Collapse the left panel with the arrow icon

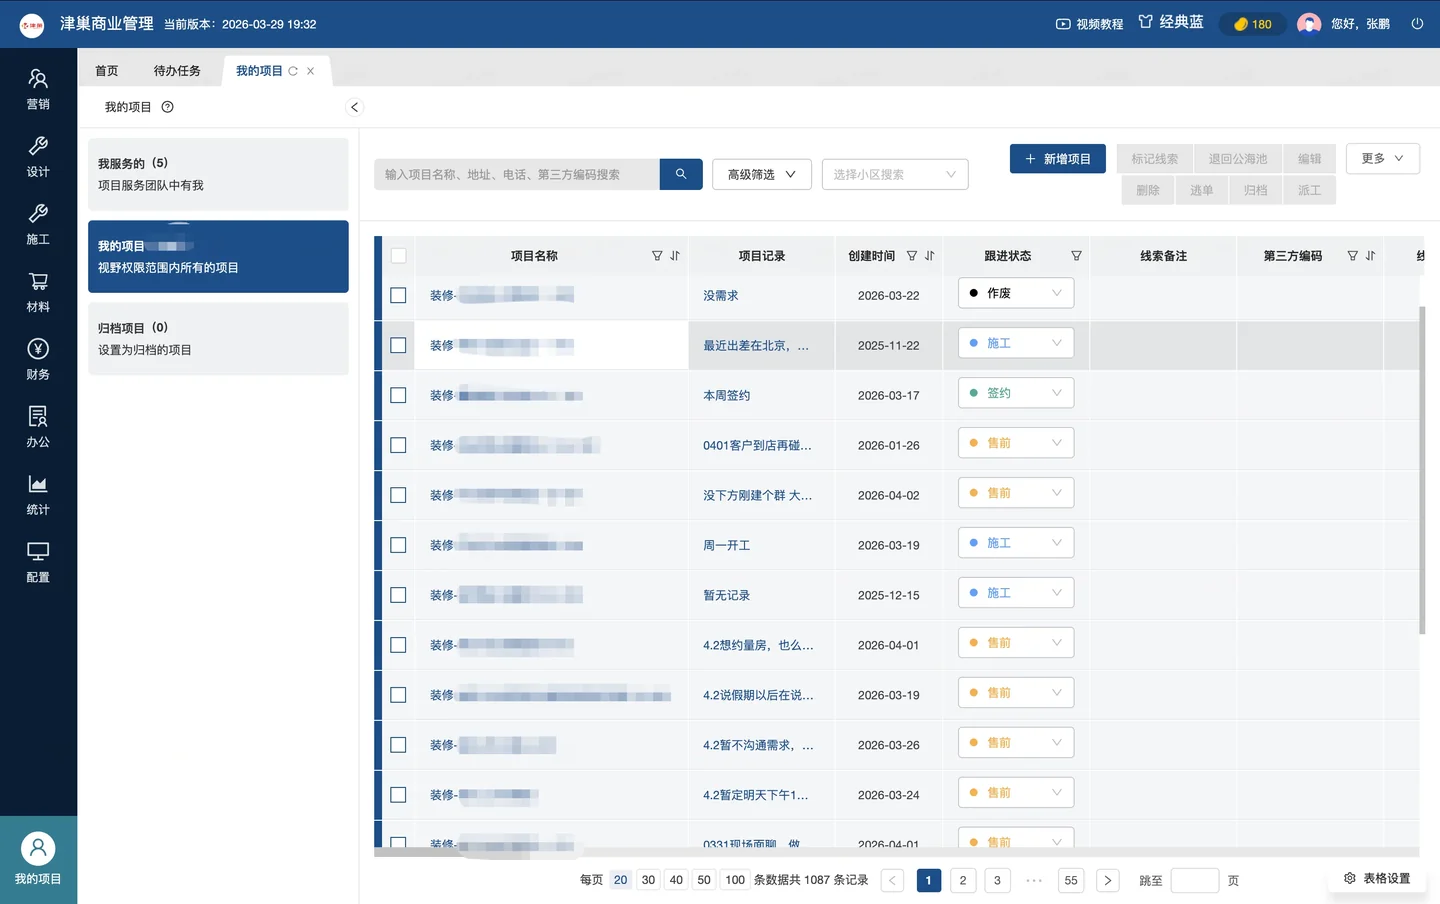[x=354, y=107]
